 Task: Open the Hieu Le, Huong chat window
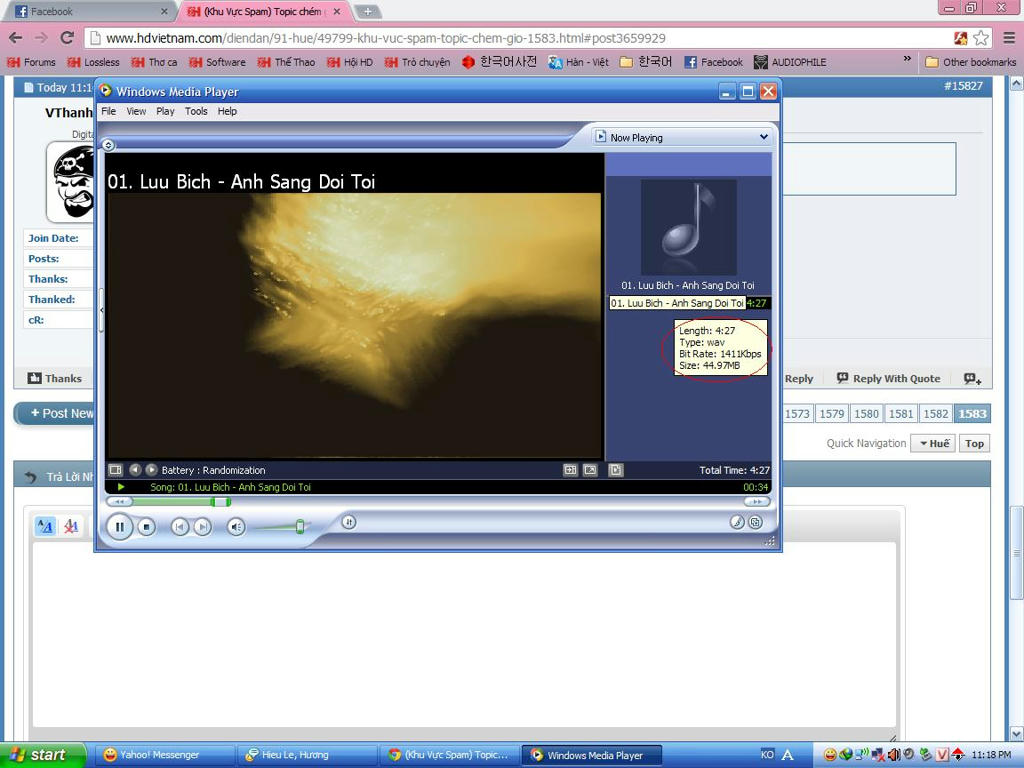[x=307, y=755]
